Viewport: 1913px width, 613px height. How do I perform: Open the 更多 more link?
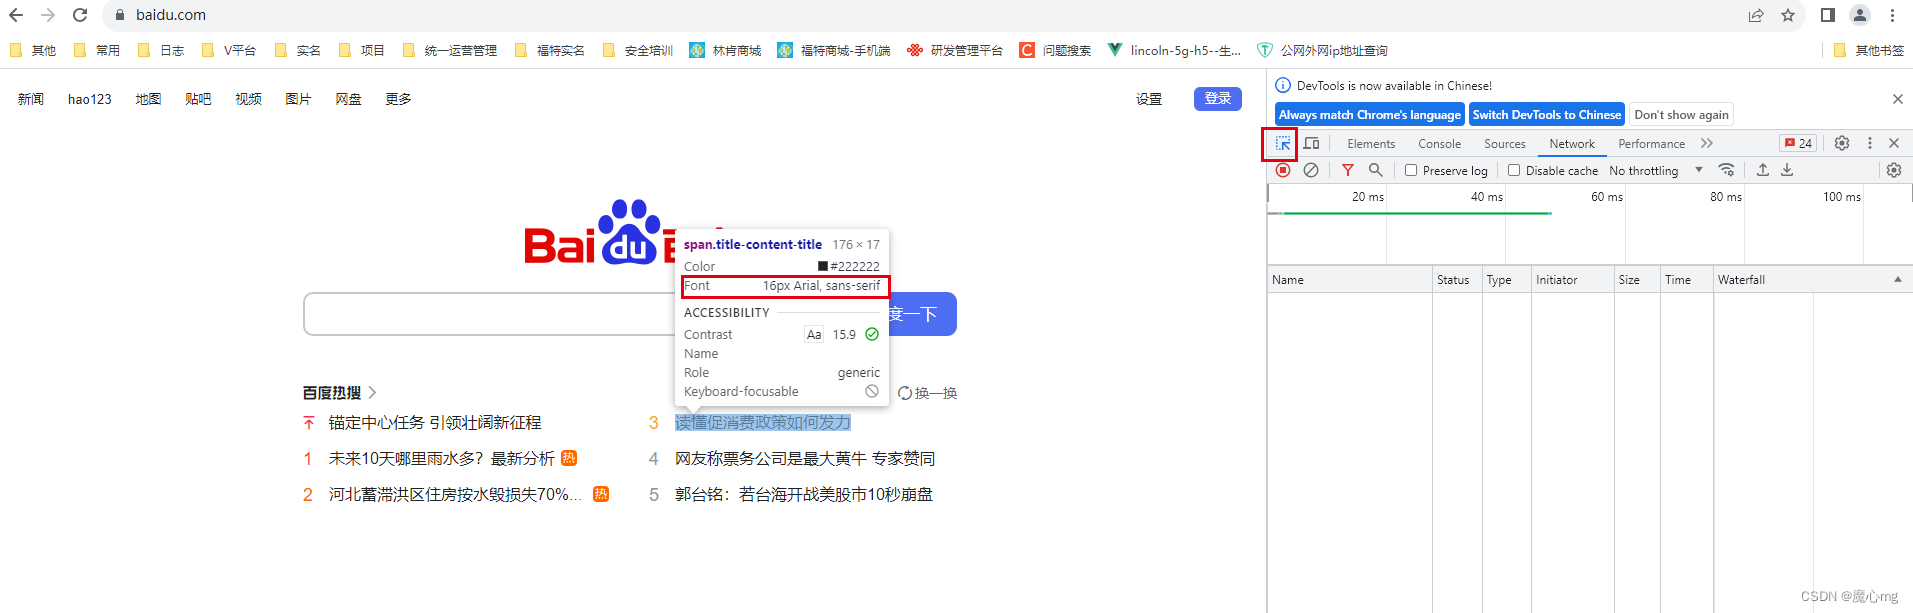coord(398,99)
